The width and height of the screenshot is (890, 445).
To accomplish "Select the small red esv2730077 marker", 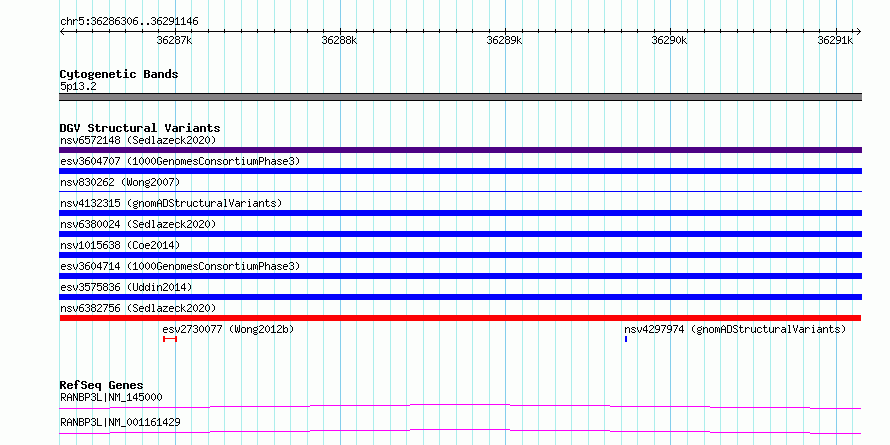I will coord(170,339).
